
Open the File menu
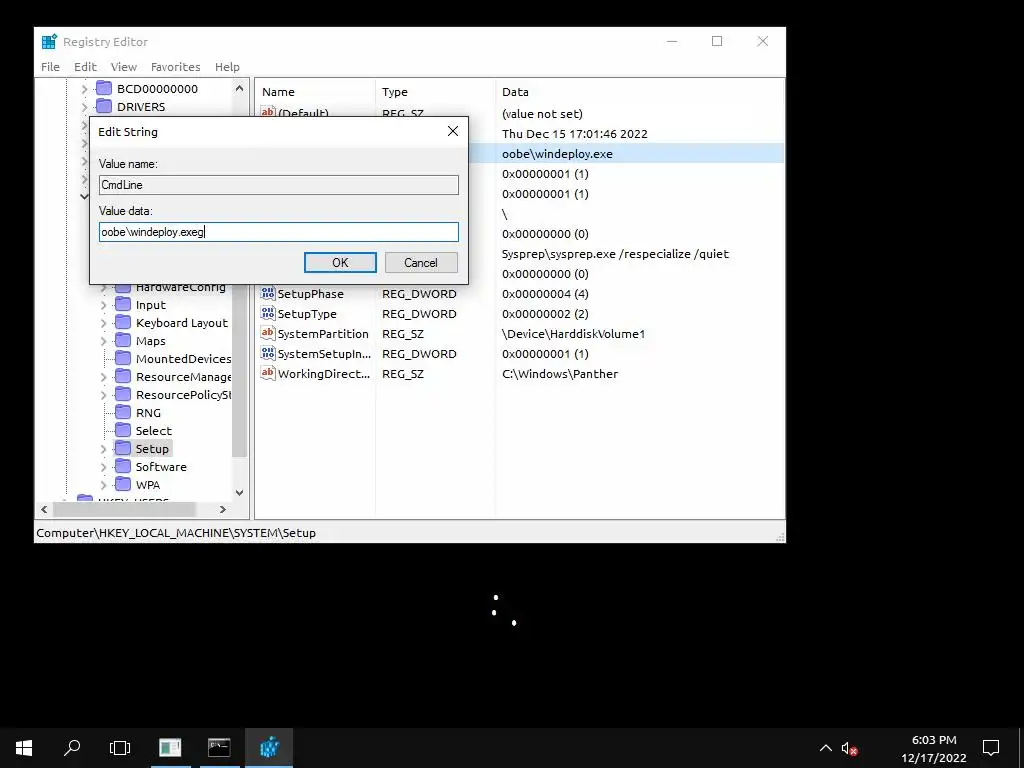(x=50, y=67)
